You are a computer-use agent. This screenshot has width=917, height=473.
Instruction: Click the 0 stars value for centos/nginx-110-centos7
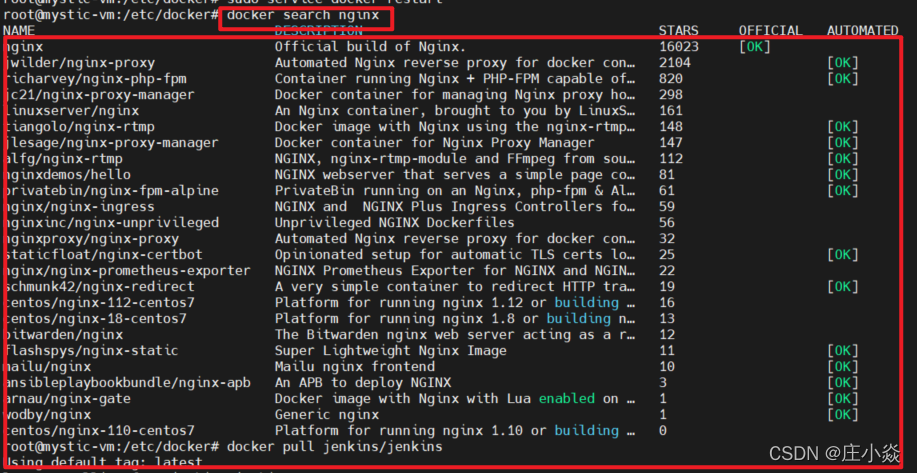(x=663, y=431)
